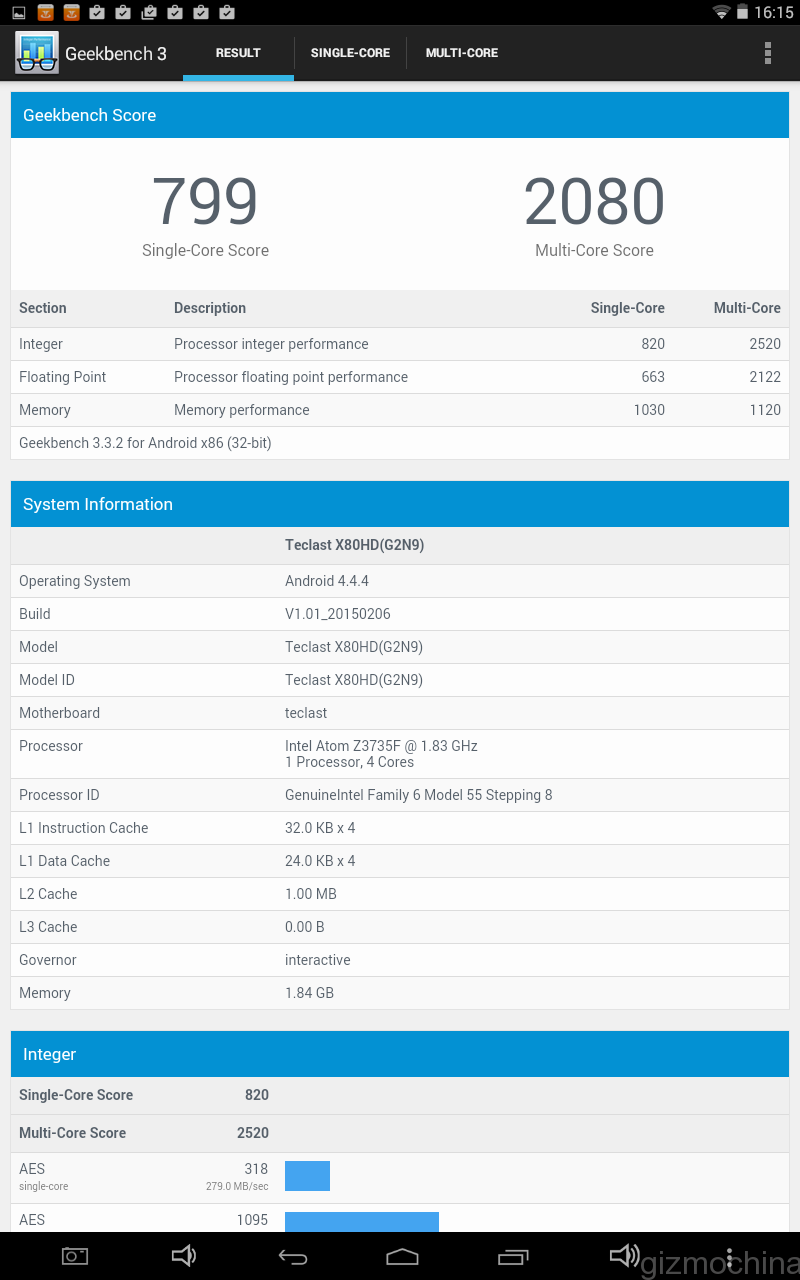This screenshot has height=1280, width=800.
Task: Tap the AES single-core result bar
Action: 307,1176
